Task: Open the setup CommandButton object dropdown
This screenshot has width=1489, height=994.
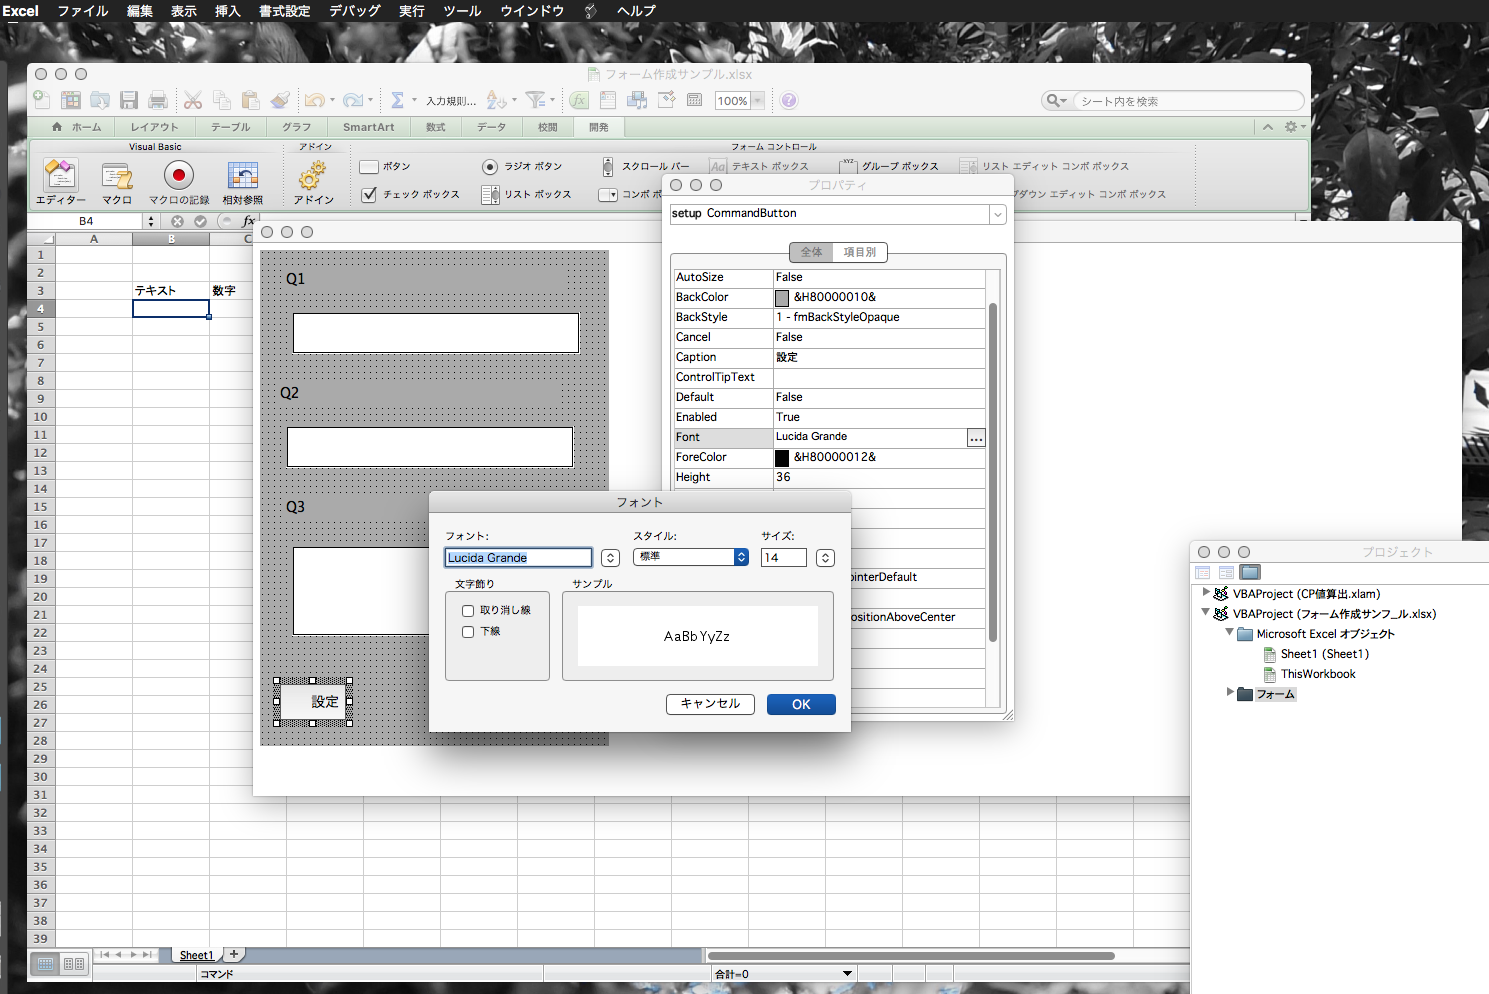Action: coord(997,214)
